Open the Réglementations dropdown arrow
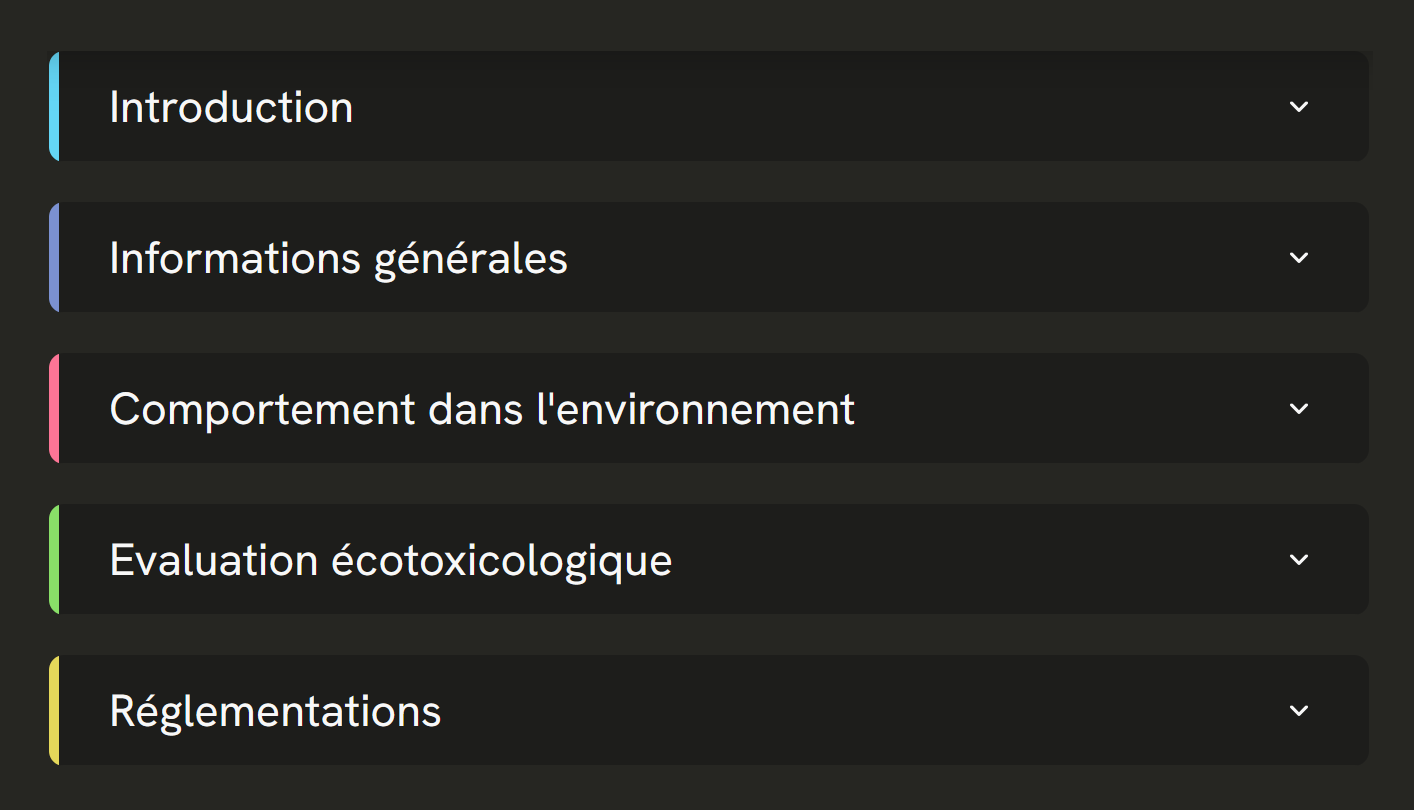The height and width of the screenshot is (810, 1414). (x=1298, y=710)
